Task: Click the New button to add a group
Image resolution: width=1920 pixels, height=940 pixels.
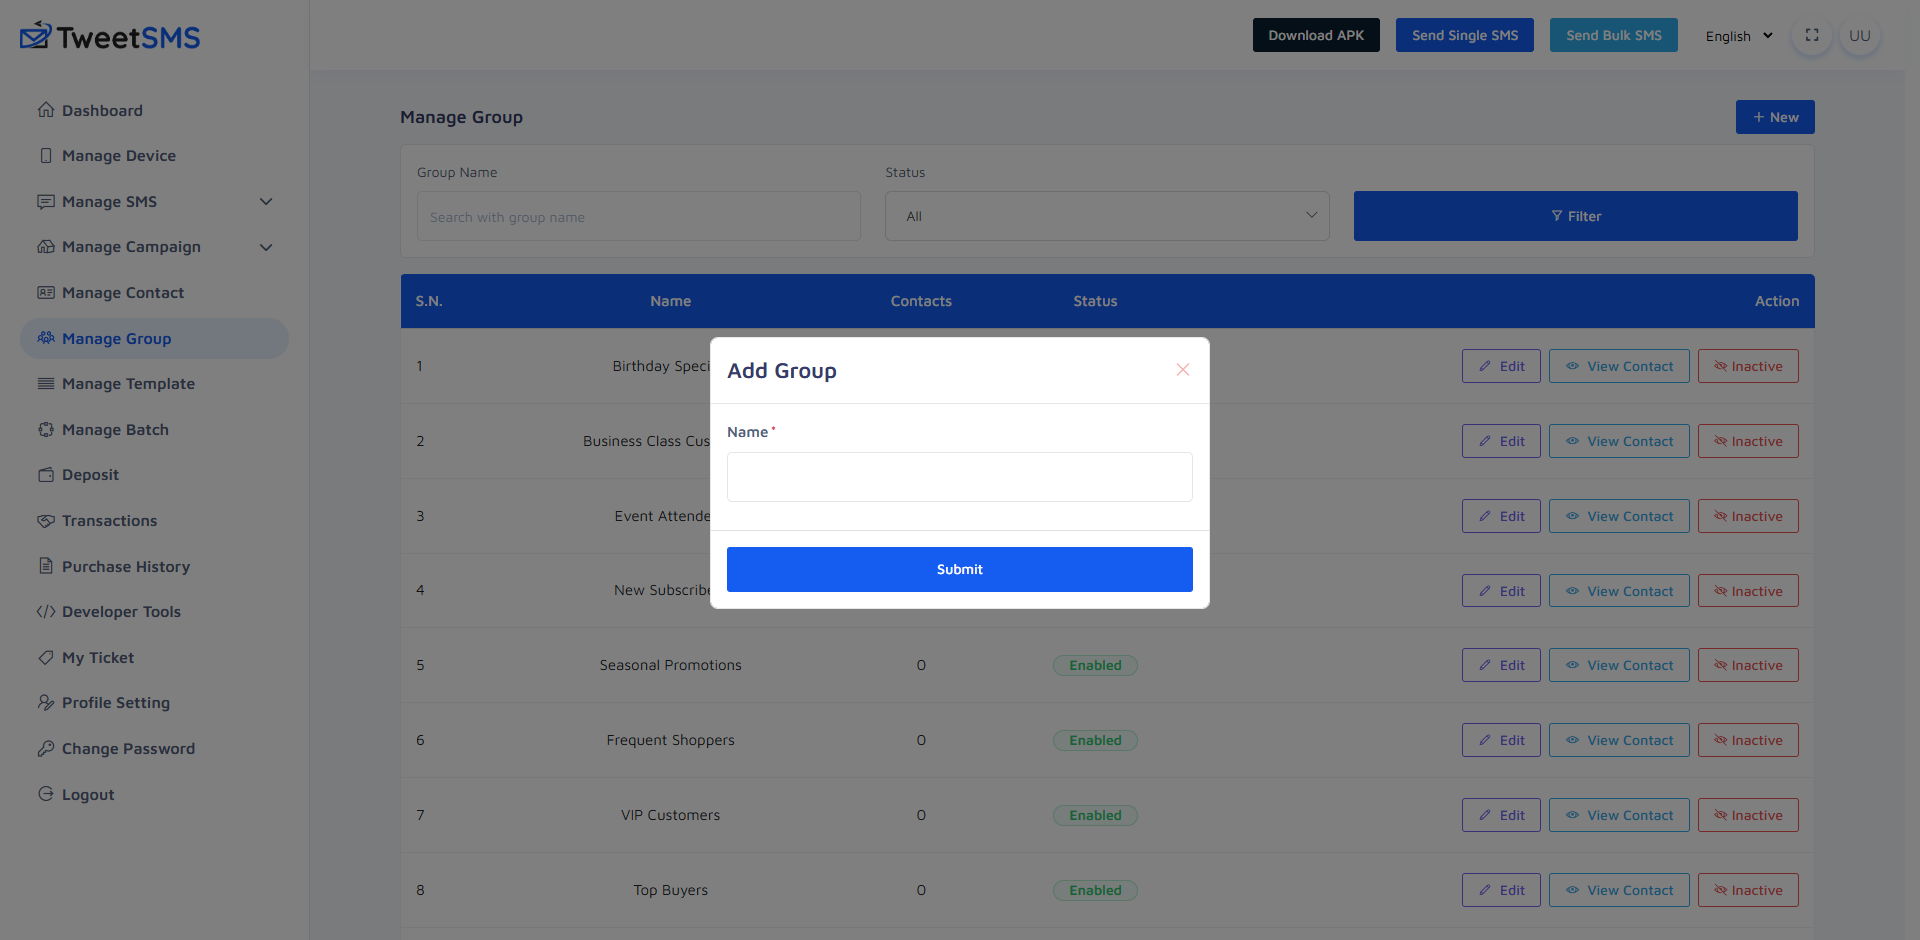Action: click(1775, 116)
